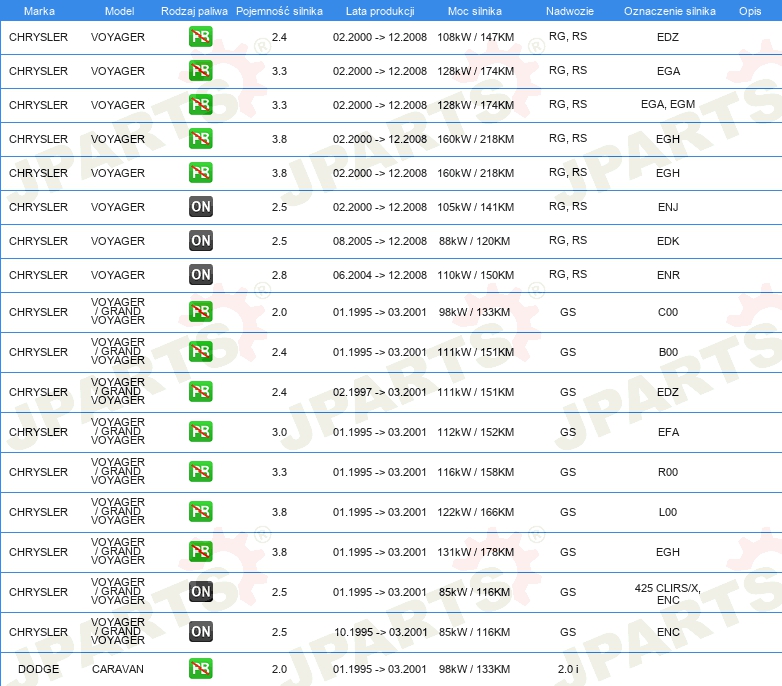This screenshot has height=686, width=782.
Task: Click the CARAVAN model cell
Action: pos(118,669)
